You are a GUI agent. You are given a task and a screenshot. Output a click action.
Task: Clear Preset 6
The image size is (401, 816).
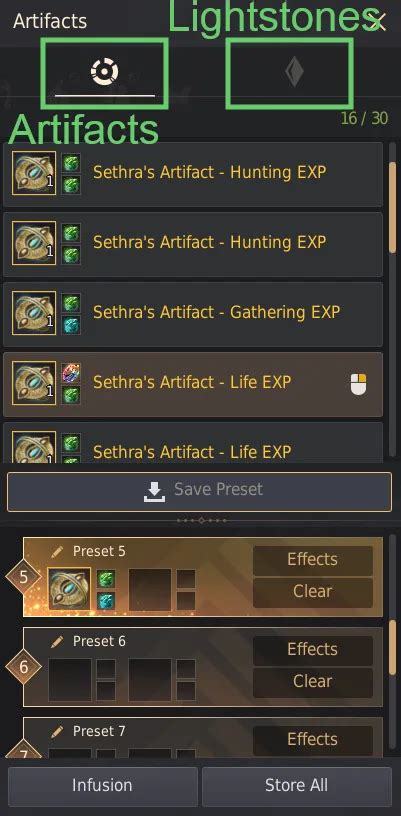click(313, 682)
